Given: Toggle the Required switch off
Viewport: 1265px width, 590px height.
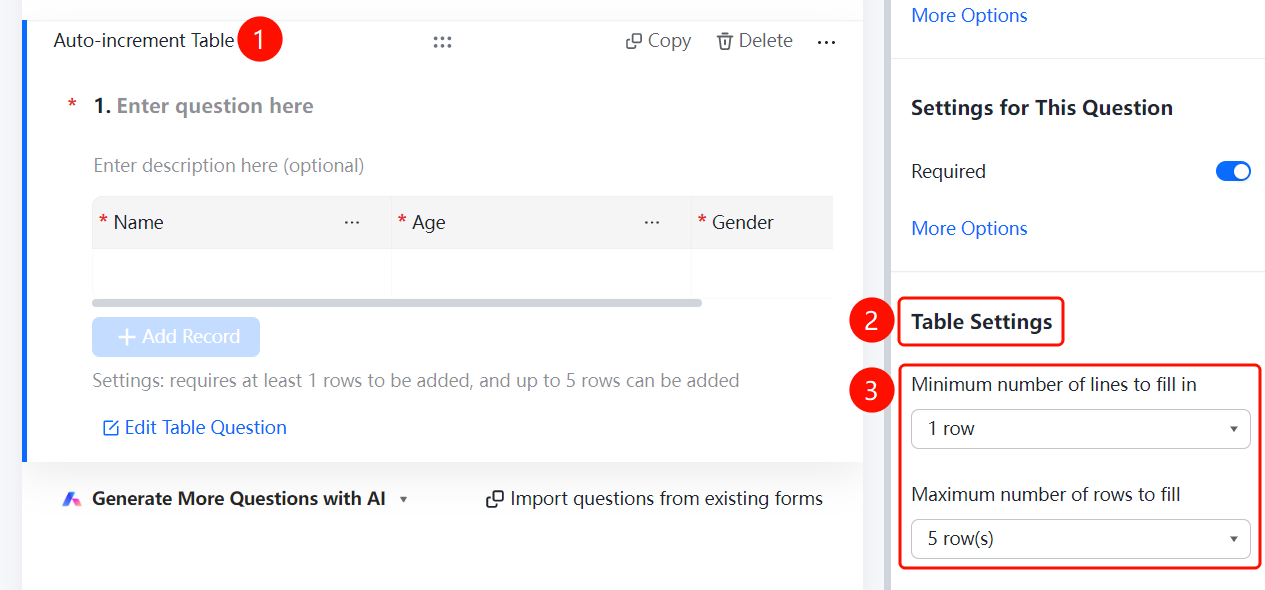Looking at the screenshot, I should coord(1233,172).
